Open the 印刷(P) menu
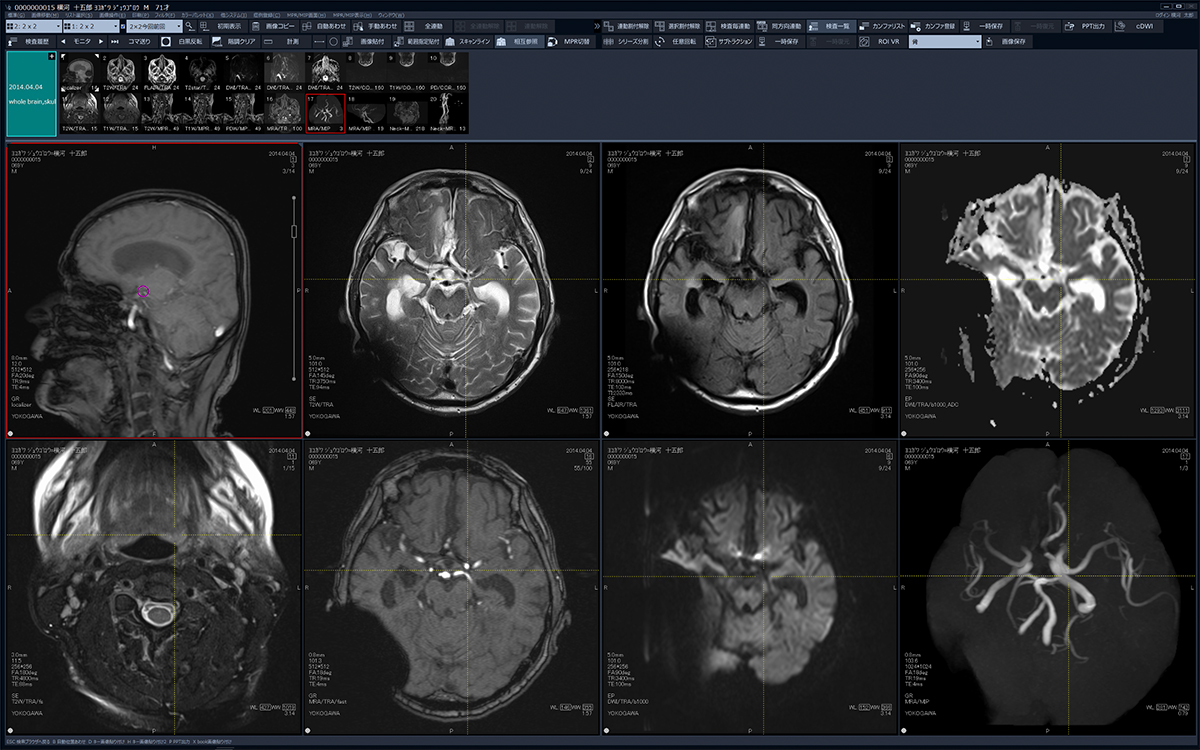1200x750 pixels. click(140, 15)
